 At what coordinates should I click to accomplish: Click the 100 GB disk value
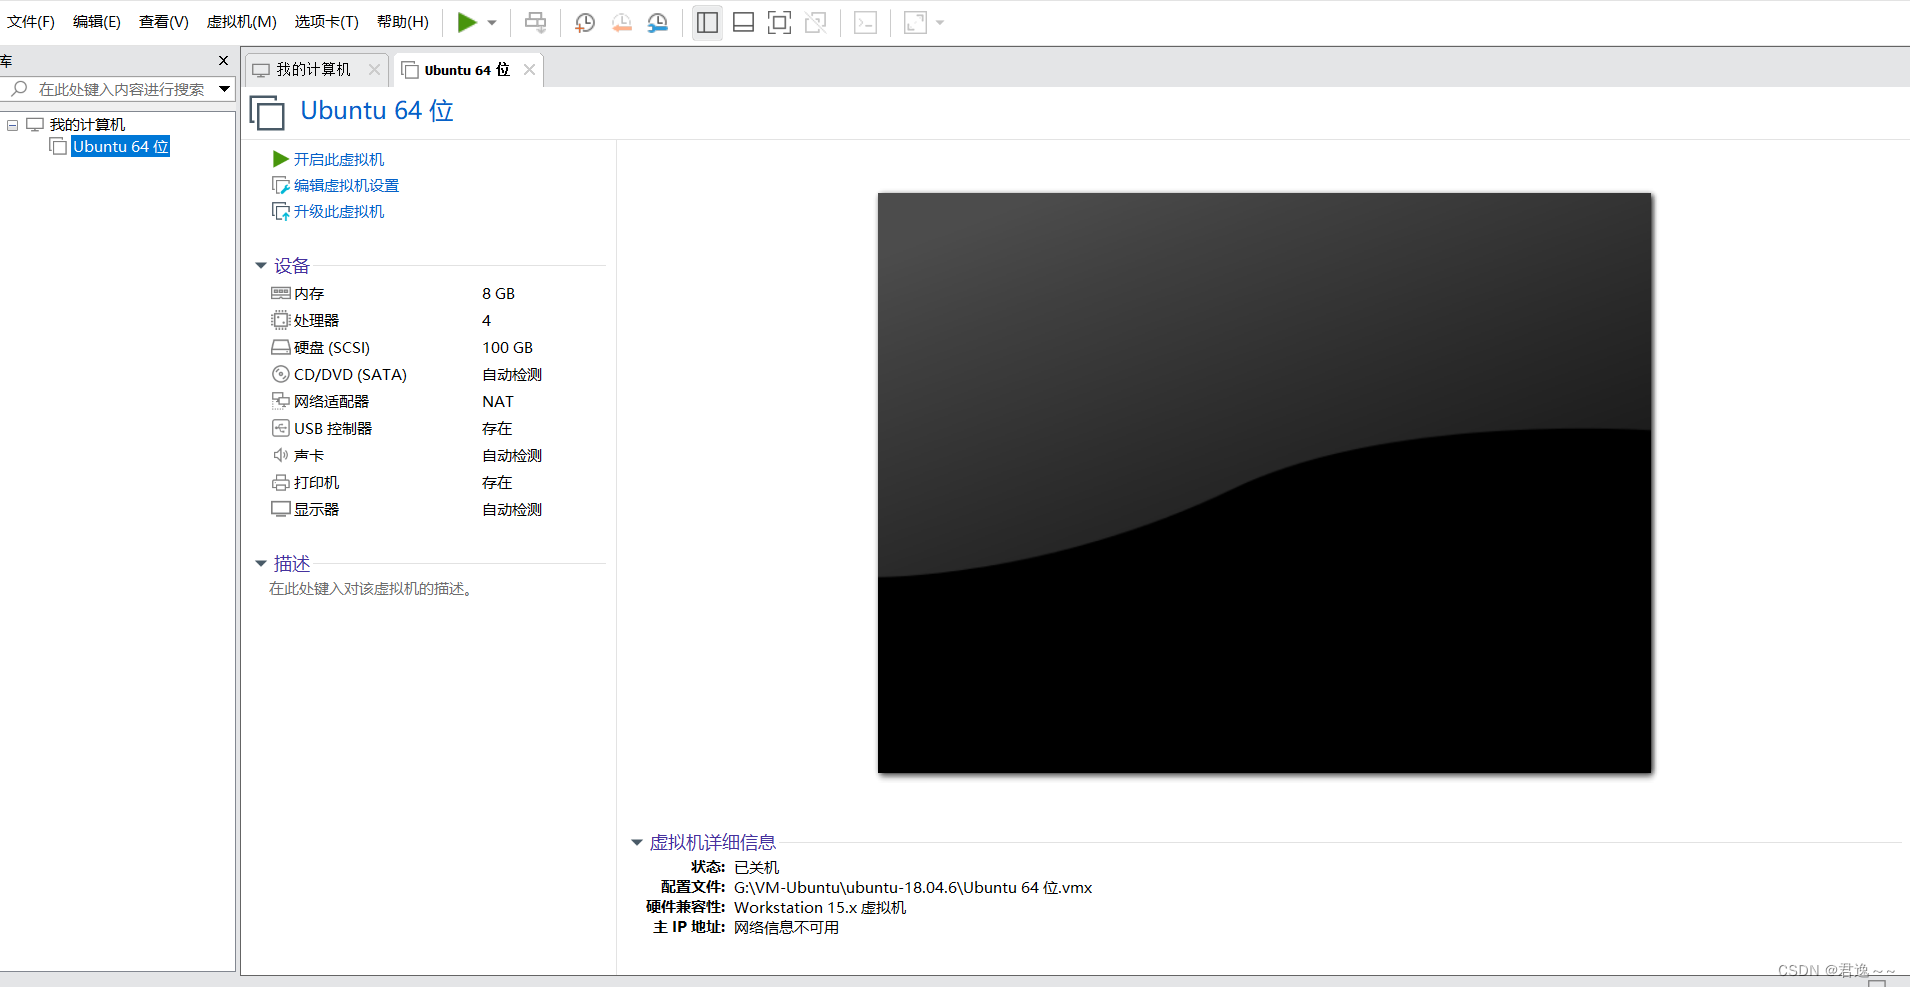coord(508,348)
